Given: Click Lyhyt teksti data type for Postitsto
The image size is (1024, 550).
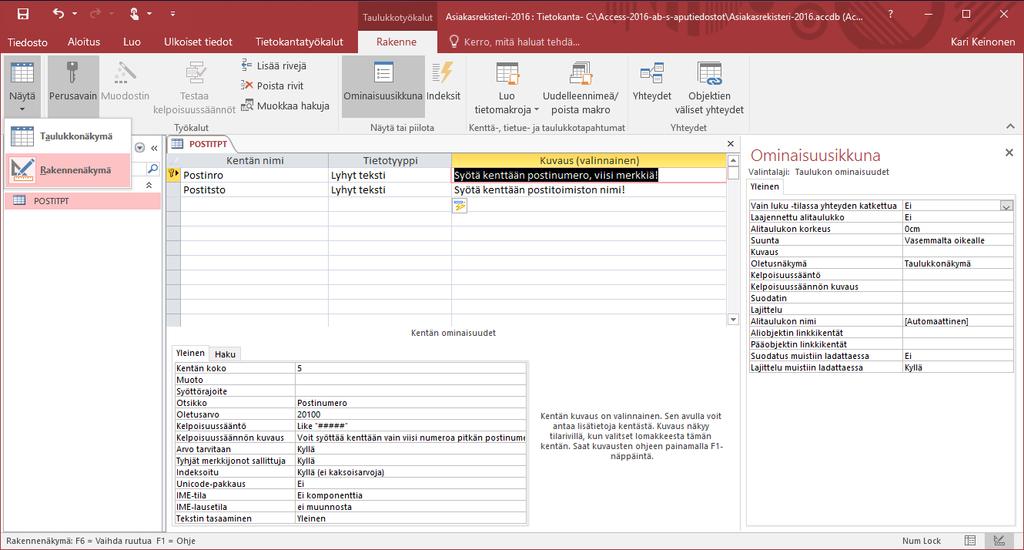Looking at the screenshot, I should point(390,189).
